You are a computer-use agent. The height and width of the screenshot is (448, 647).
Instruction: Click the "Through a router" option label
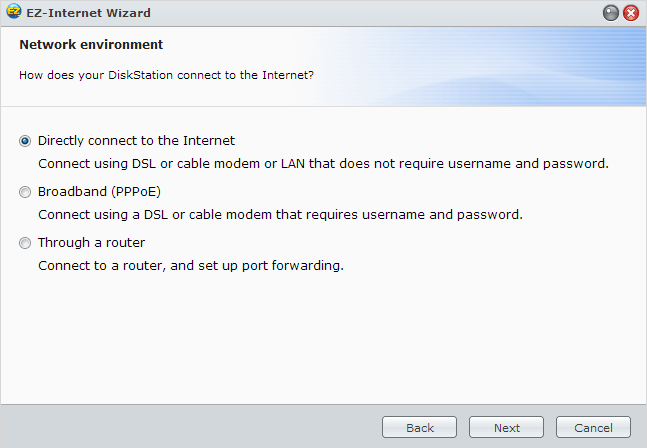91,243
